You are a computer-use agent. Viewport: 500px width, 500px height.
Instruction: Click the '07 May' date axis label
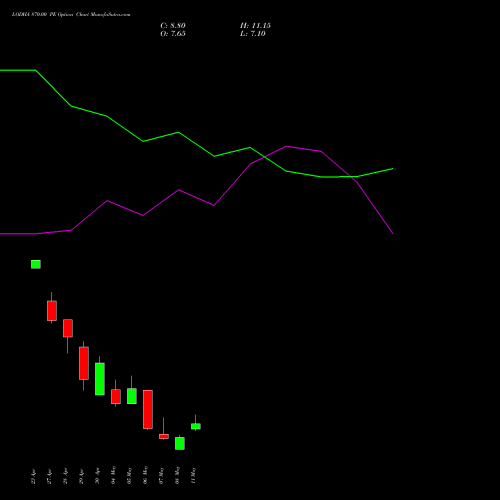161,475
